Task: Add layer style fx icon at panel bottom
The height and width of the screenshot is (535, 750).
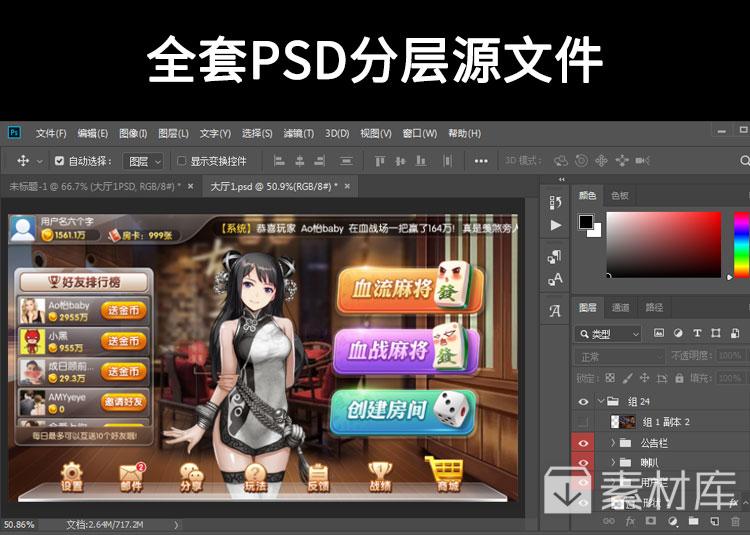Action: 630,521
